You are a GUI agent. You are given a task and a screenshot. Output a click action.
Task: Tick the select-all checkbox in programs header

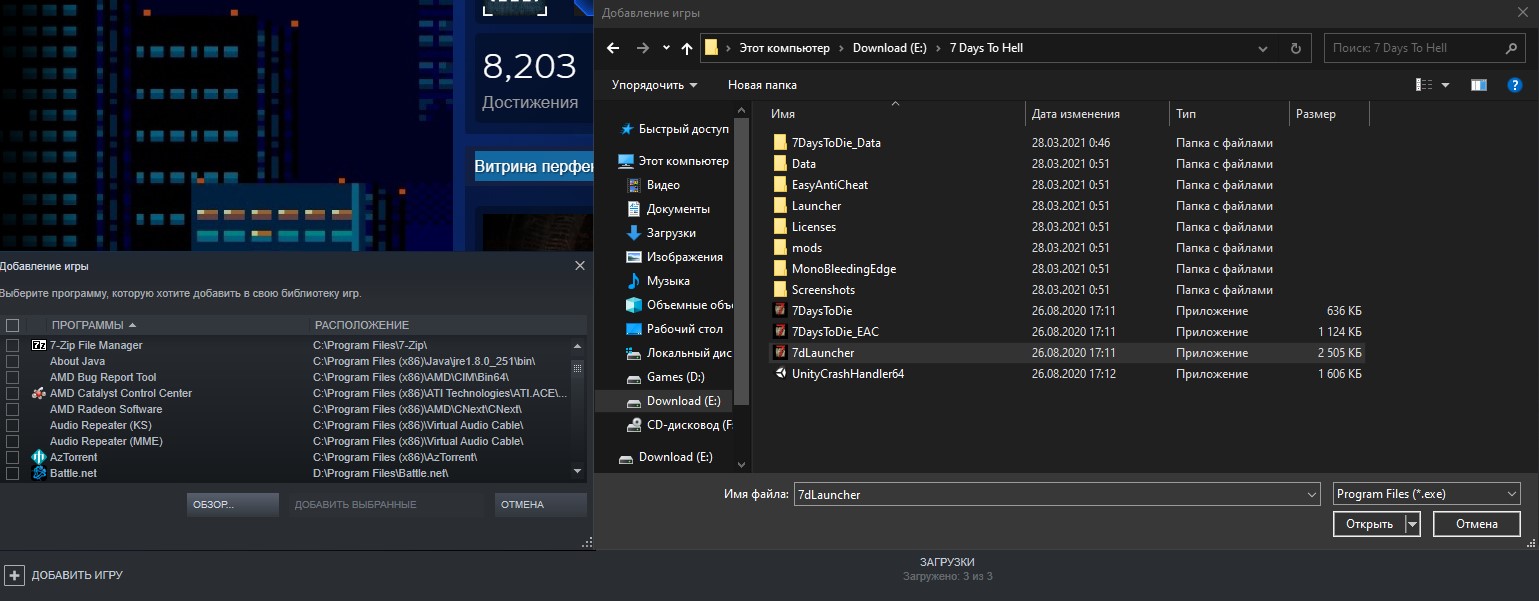12,325
